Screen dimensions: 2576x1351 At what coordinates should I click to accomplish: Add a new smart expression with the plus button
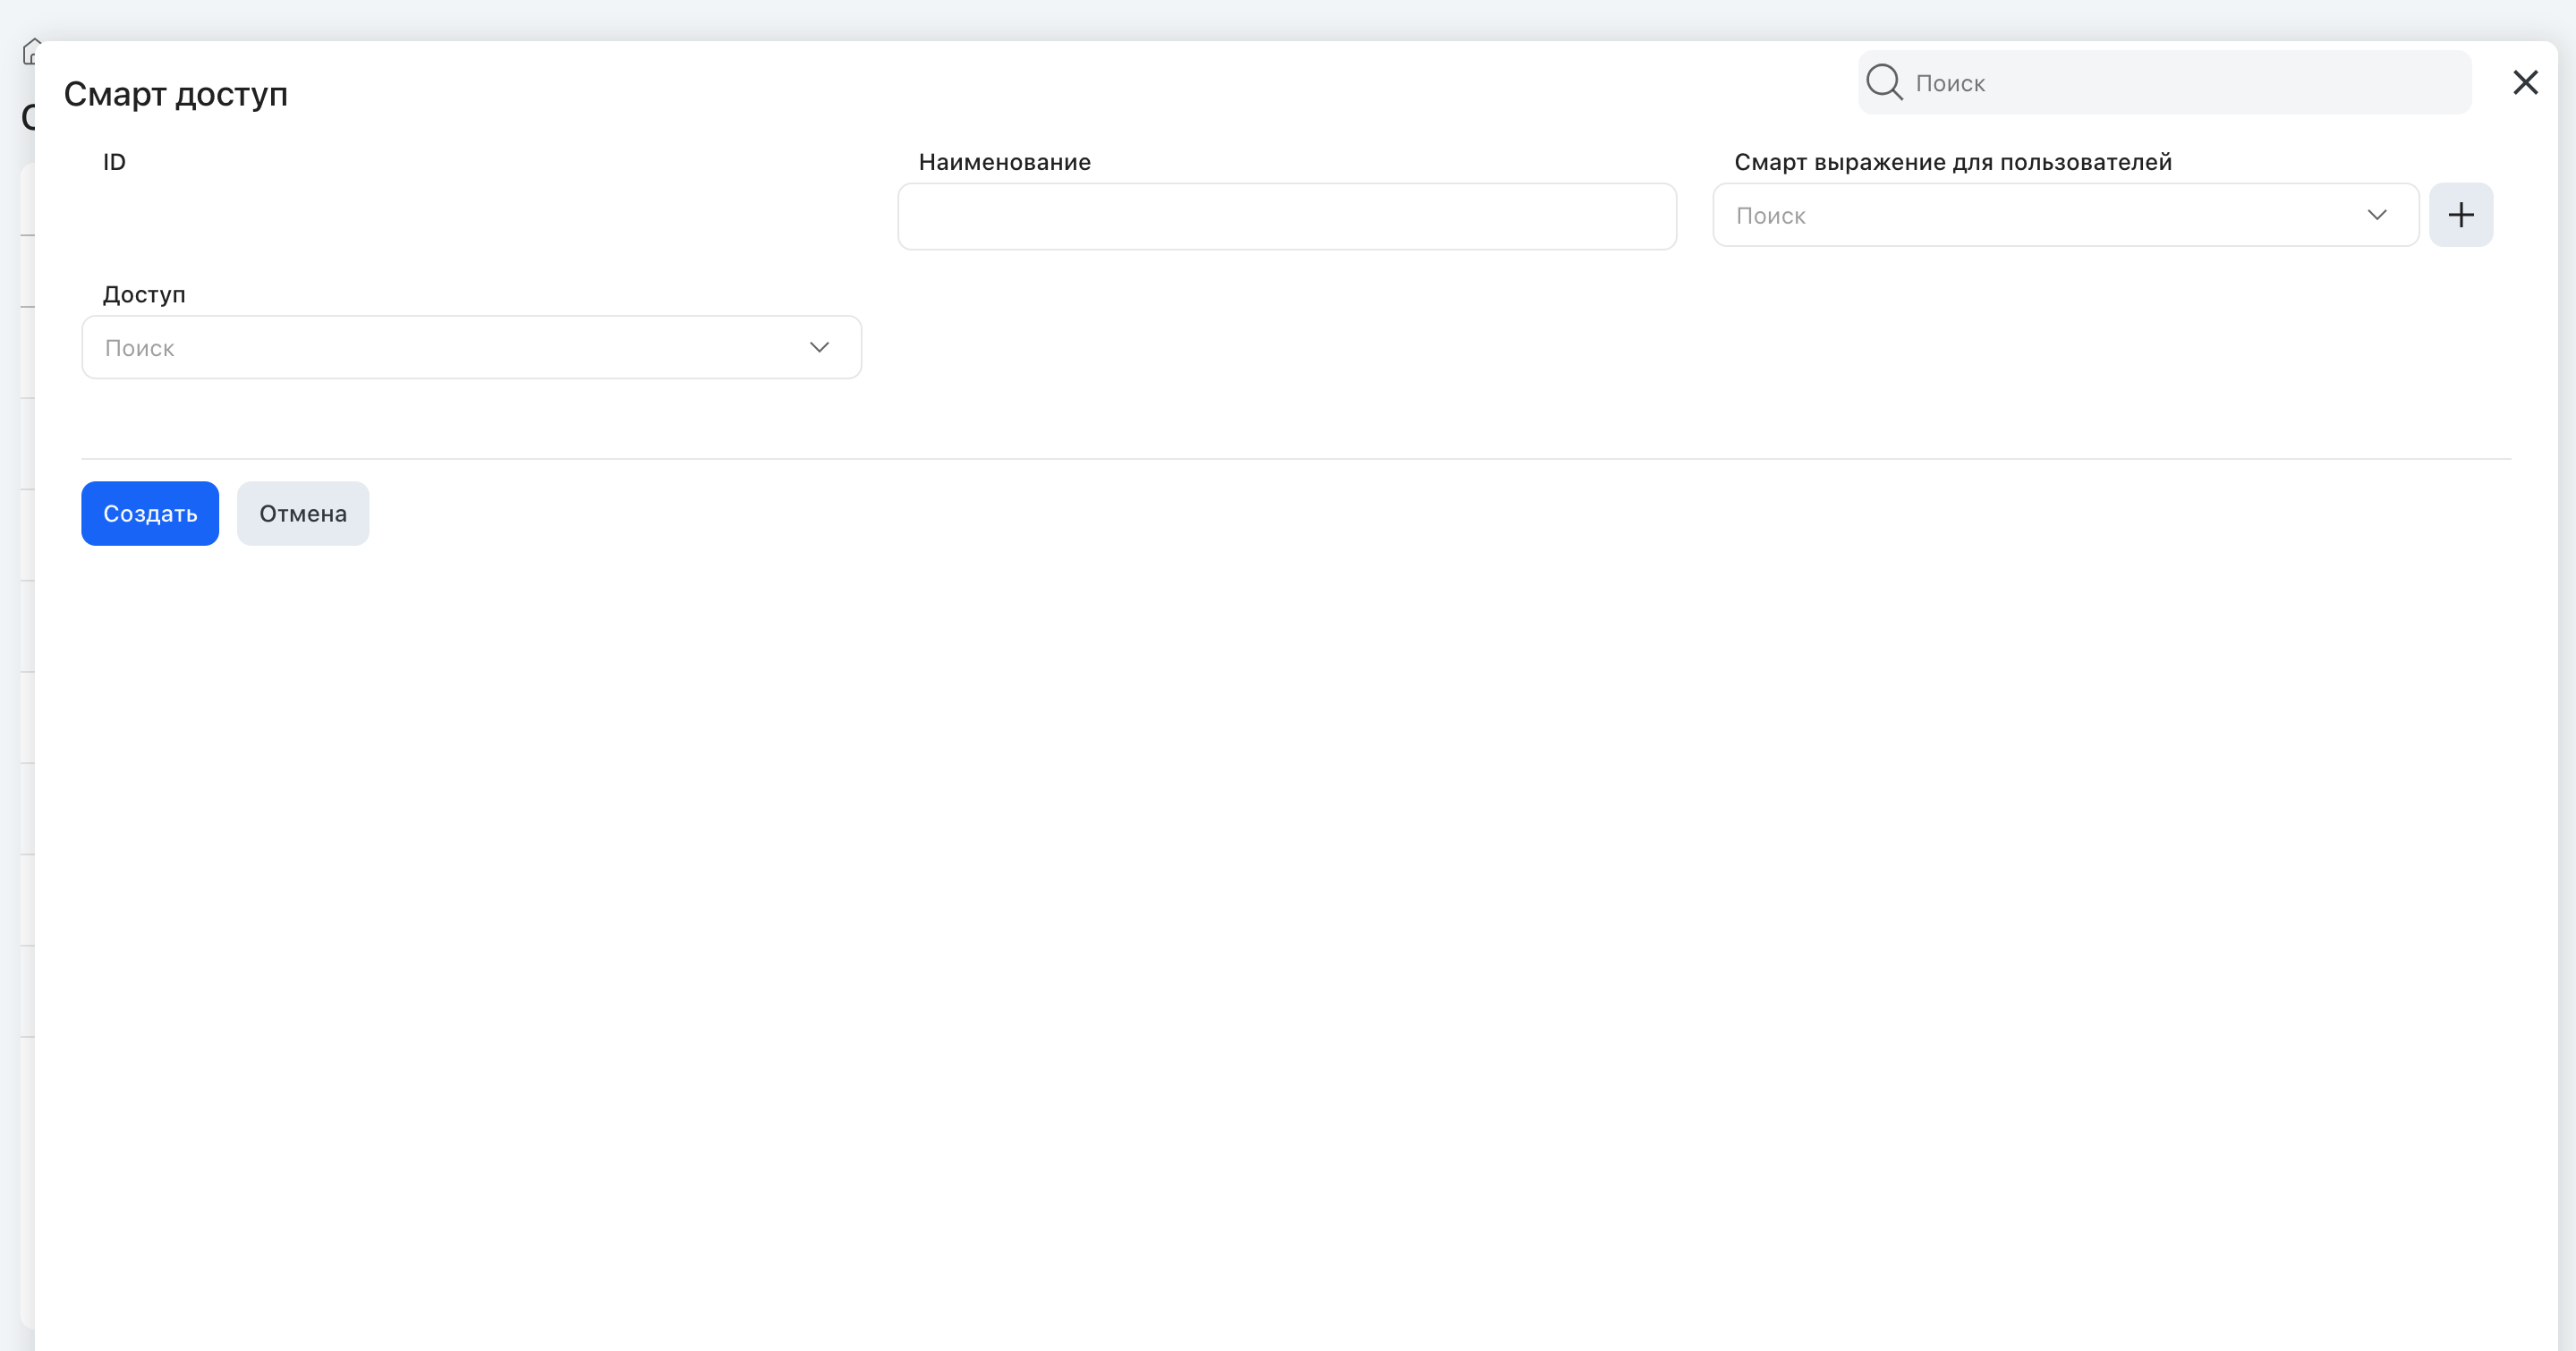tap(2461, 214)
